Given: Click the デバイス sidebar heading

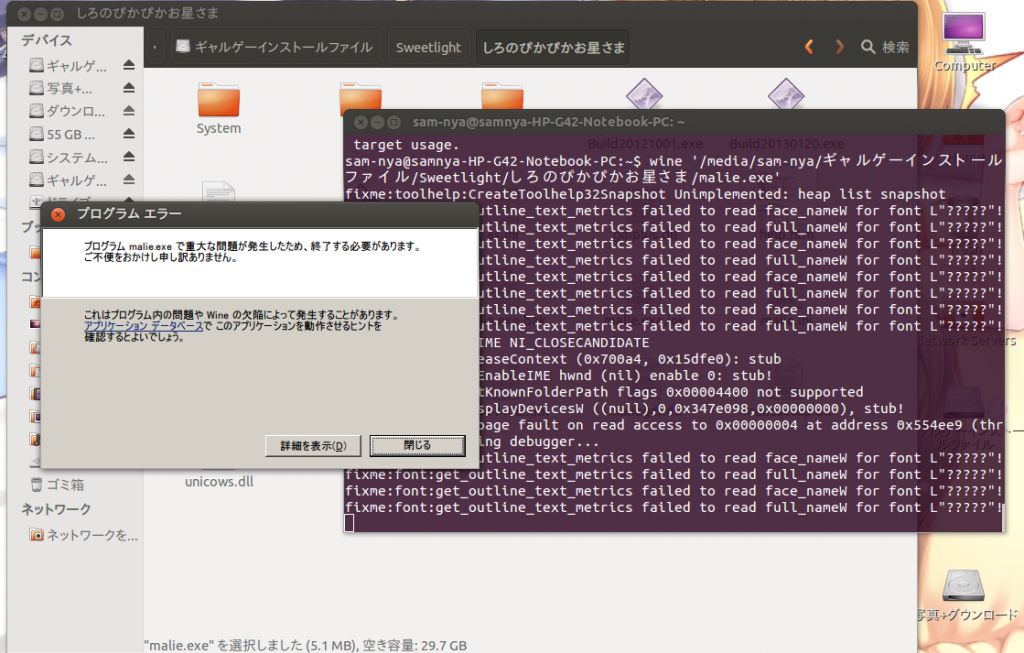Looking at the screenshot, I should pyautogui.click(x=46, y=40).
